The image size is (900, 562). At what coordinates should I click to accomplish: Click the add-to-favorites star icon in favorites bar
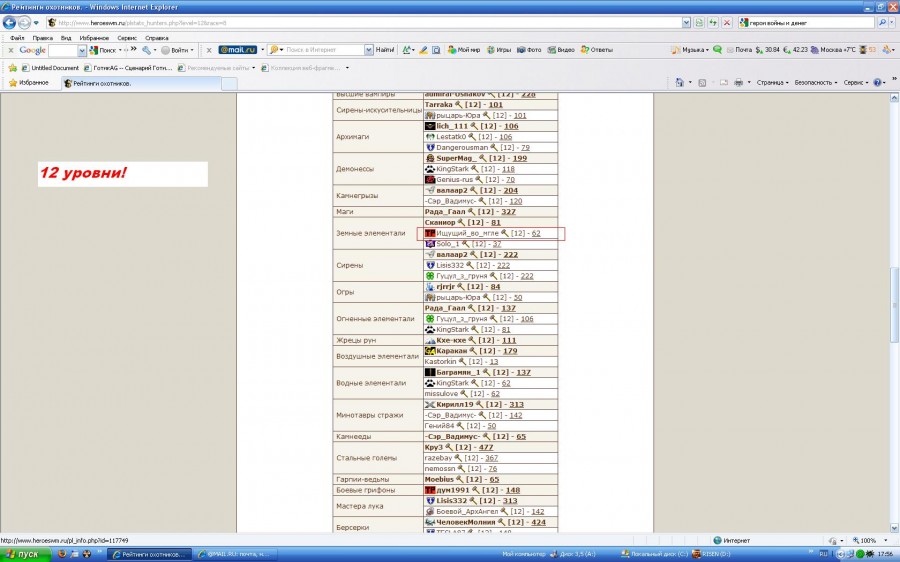click(13, 68)
